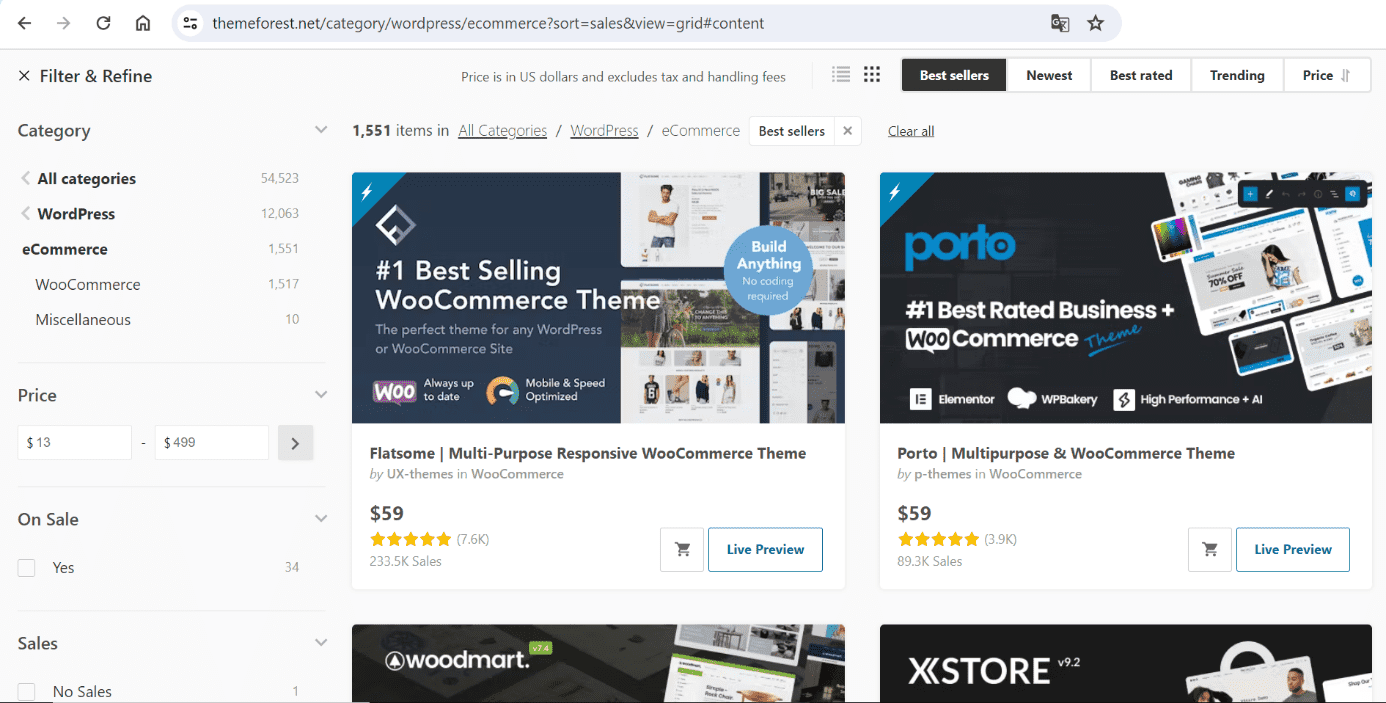
Task: Click the maximum price field
Action: 212,443
